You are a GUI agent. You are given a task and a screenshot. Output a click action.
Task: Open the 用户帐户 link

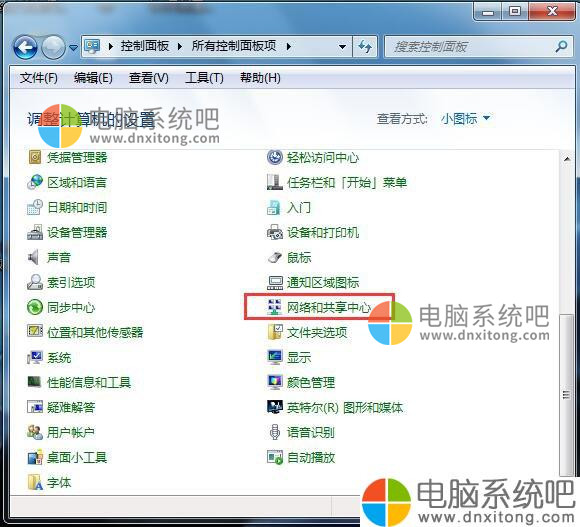tap(71, 432)
